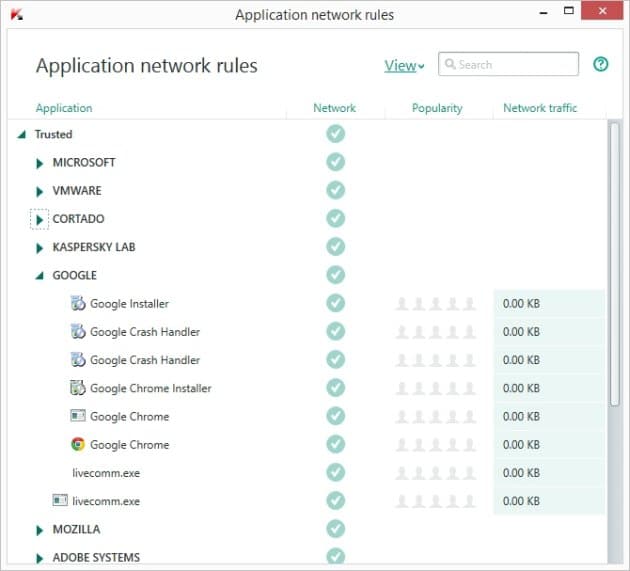Click the Google Installer application icon
Viewport: 630px width, 571px height.
click(x=78, y=303)
